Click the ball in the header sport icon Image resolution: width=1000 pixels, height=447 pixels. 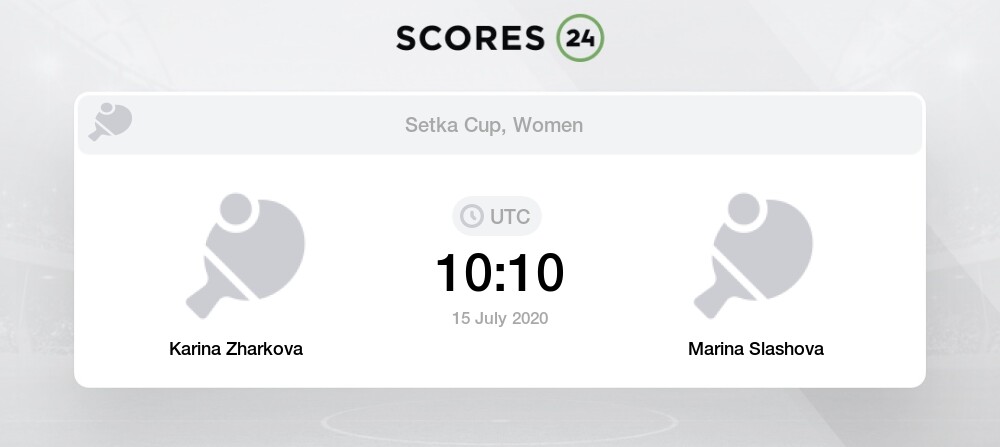point(107,108)
